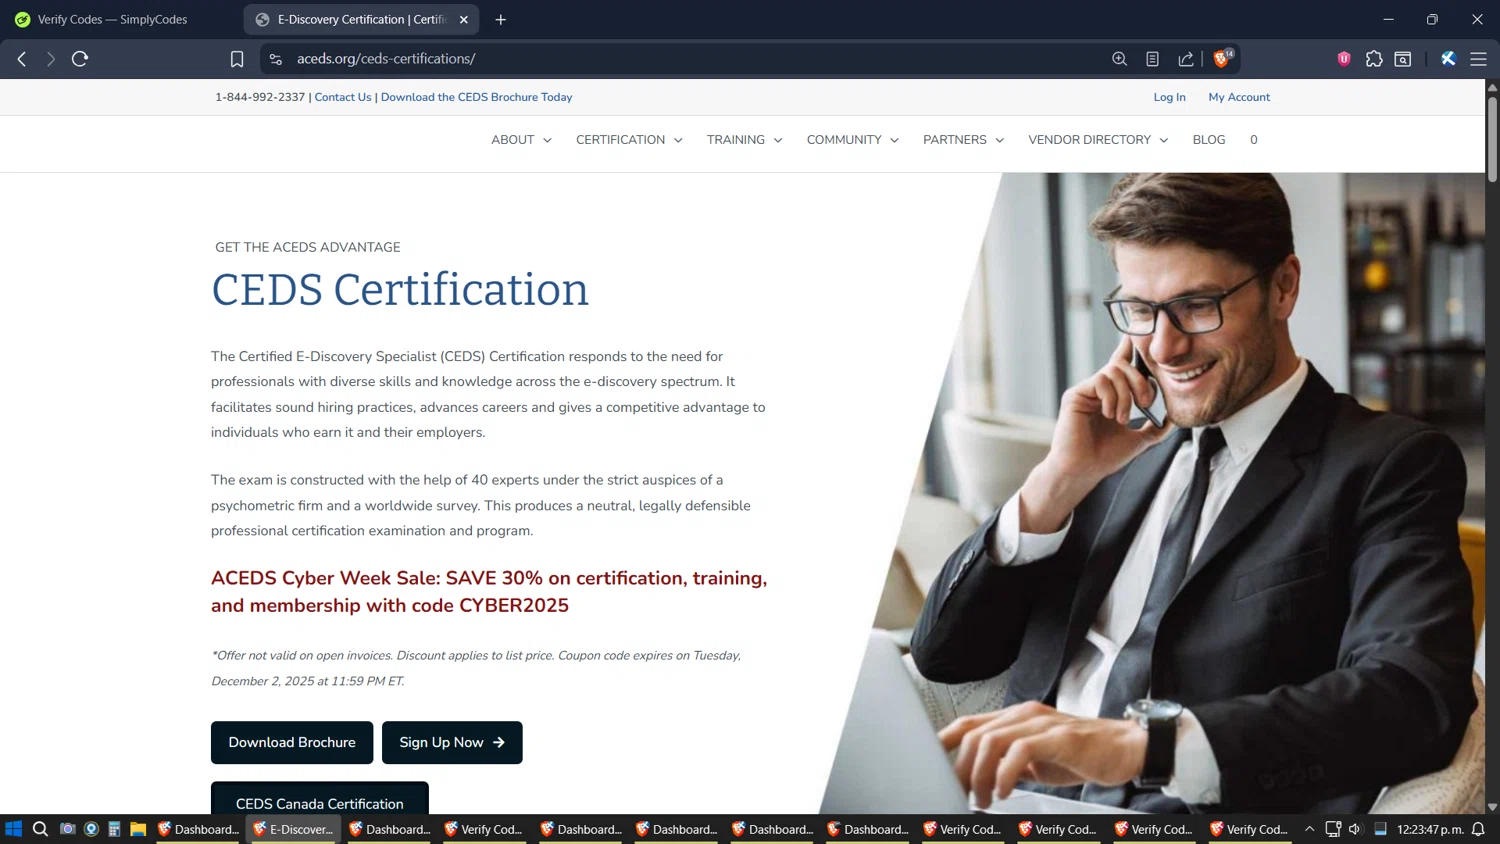Expand the PARTNERS menu

[963, 140]
